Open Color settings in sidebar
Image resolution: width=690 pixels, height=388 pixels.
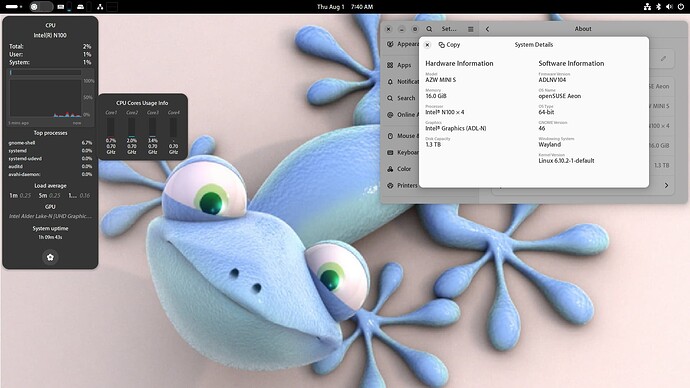pyautogui.click(x=400, y=169)
